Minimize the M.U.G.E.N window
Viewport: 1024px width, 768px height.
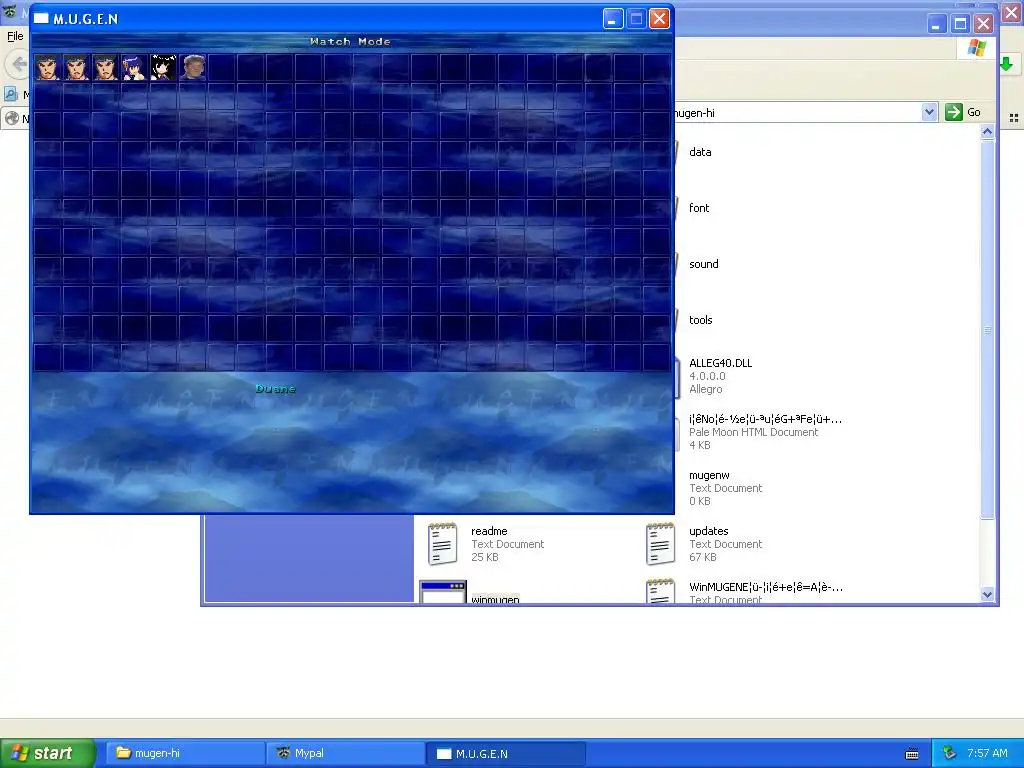coord(613,19)
